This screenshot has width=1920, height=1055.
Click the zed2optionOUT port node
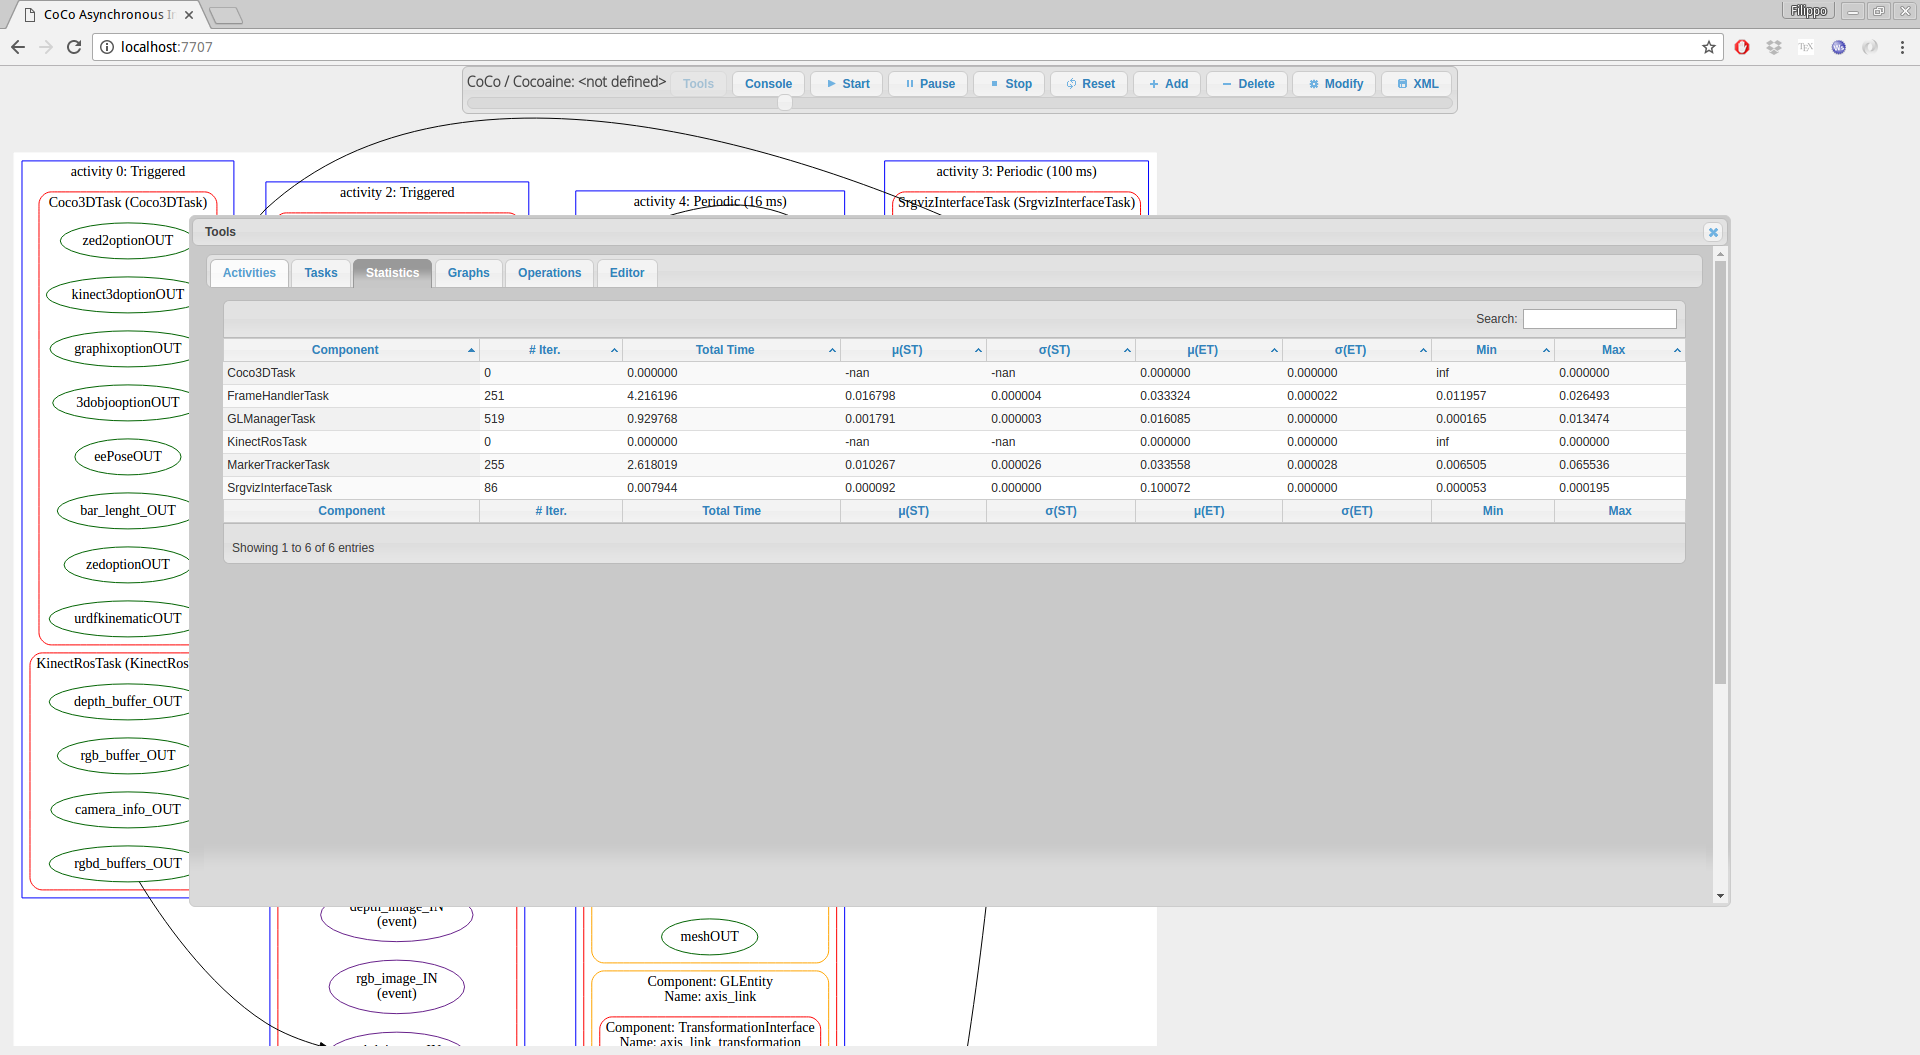pos(126,241)
